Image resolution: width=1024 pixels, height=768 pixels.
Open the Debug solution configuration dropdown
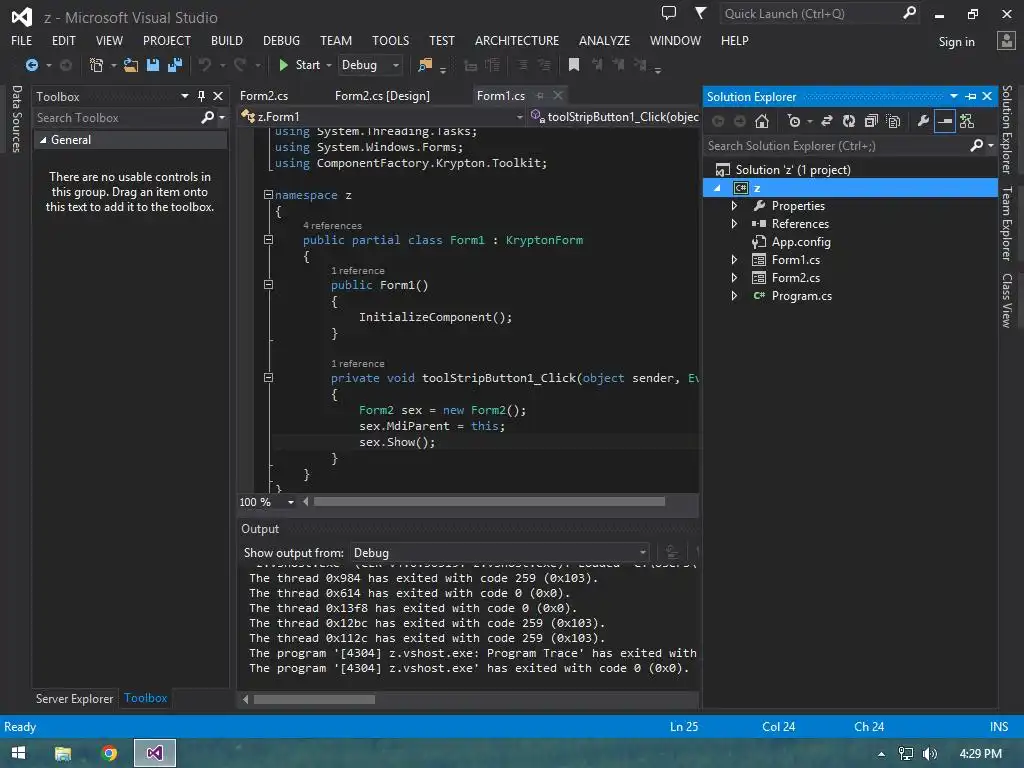click(x=370, y=65)
